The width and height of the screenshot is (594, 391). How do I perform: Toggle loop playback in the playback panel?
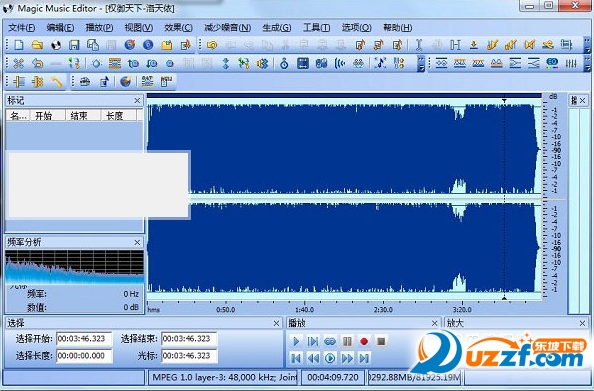click(x=330, y=341)
